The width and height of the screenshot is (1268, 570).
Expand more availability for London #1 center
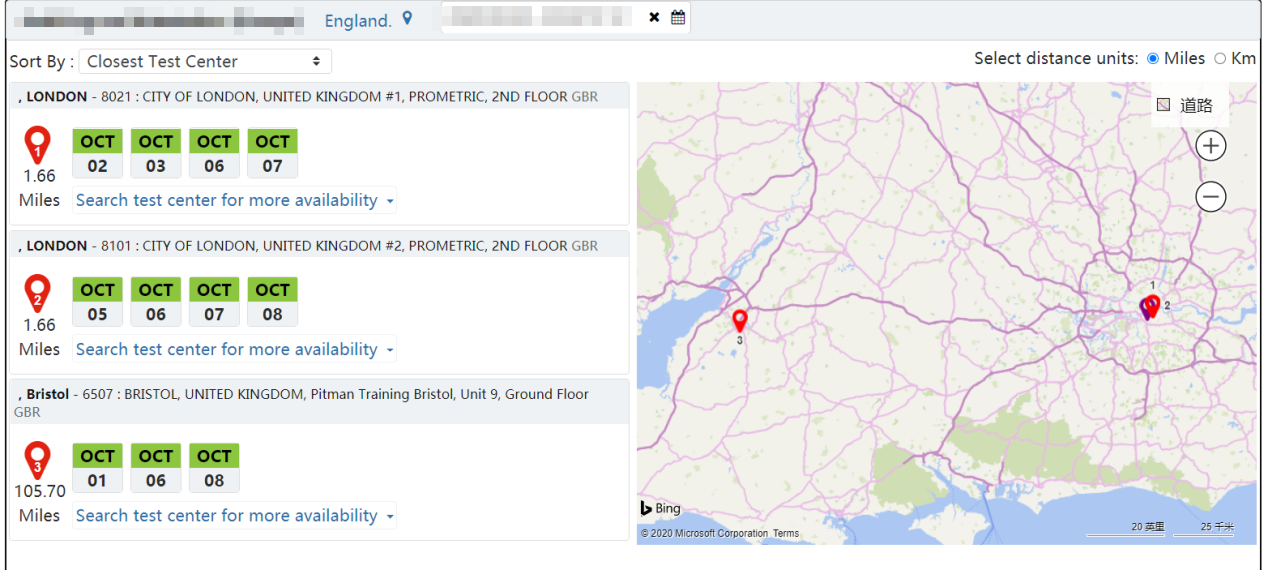point(235,200)
